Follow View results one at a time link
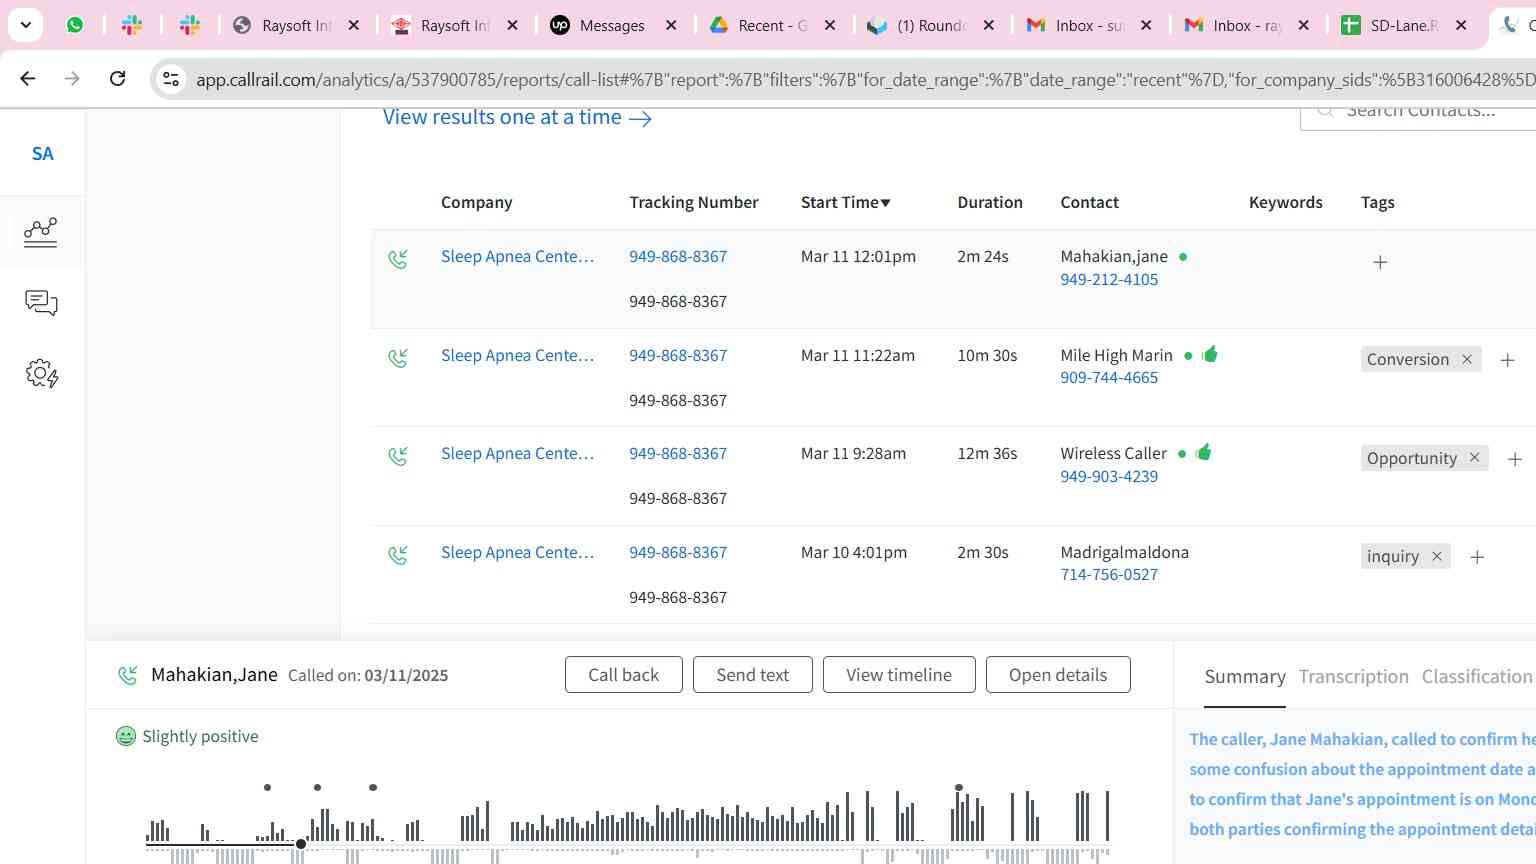This screenshot has width=1536, height=864. pyautogui.click(x=517, y=117)
